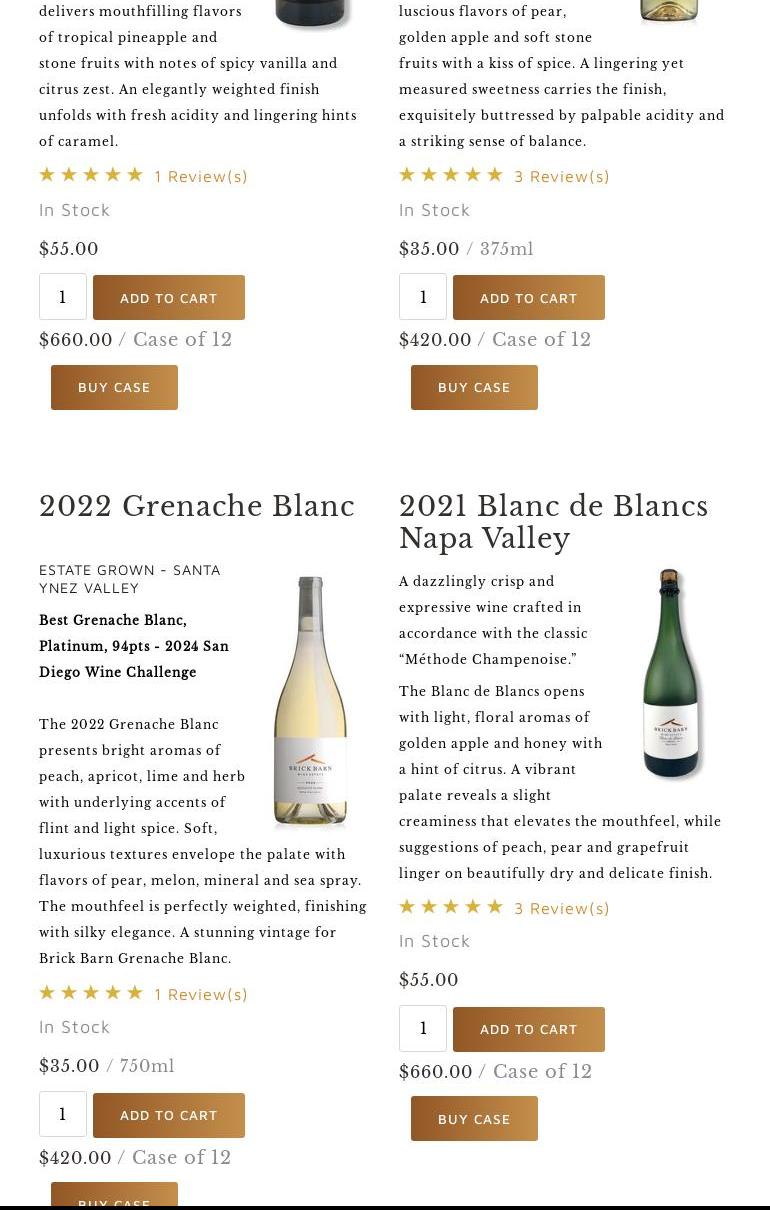Buy a case of the 375ml wine
Viewport: 770px width, 1210px height.
coord(474,387)
